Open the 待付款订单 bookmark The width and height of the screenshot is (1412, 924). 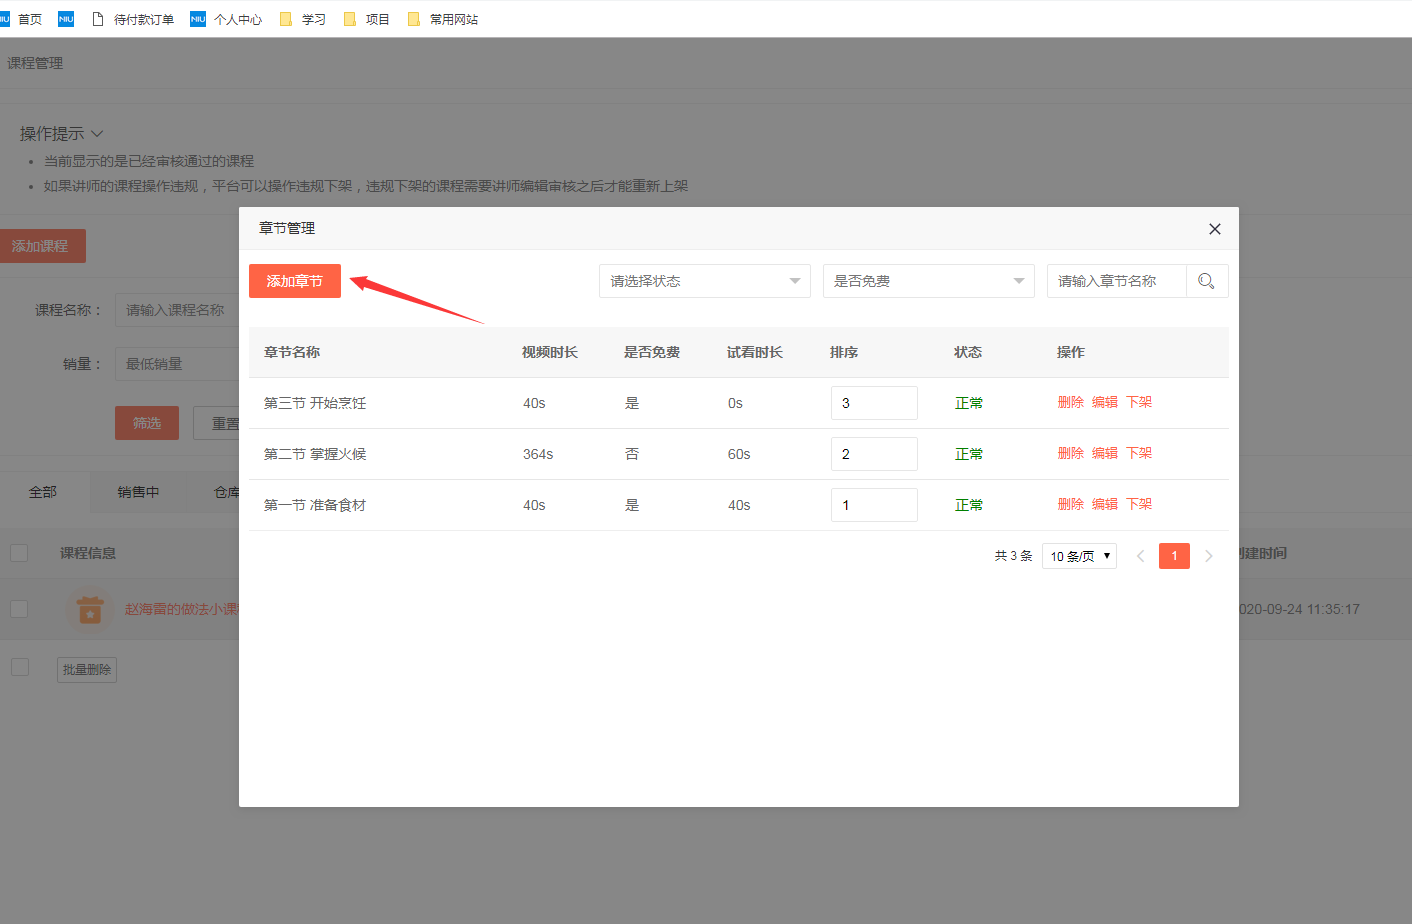click(133, 19)
